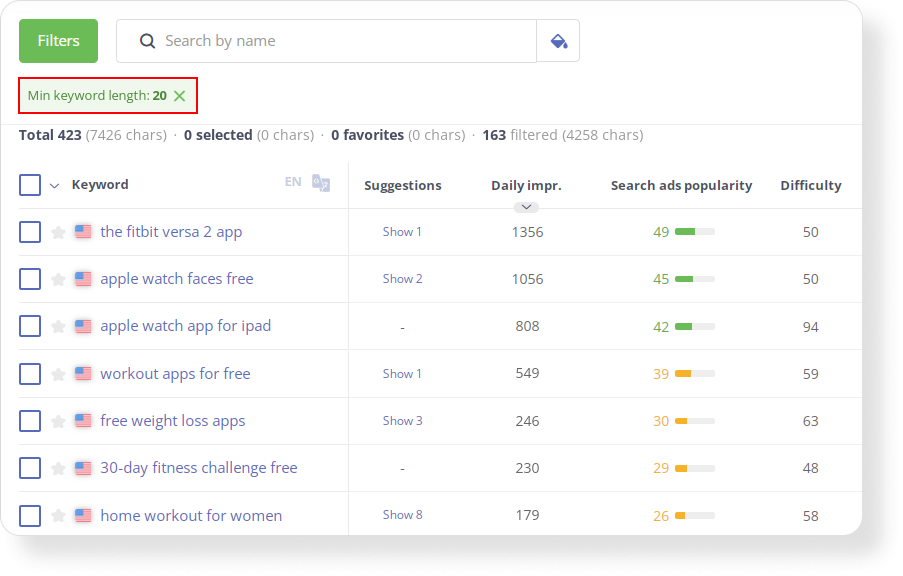Click the star for 'workout apps for free'
The width and height of the screenshot is (903, 576).
(x=58, y=374)
